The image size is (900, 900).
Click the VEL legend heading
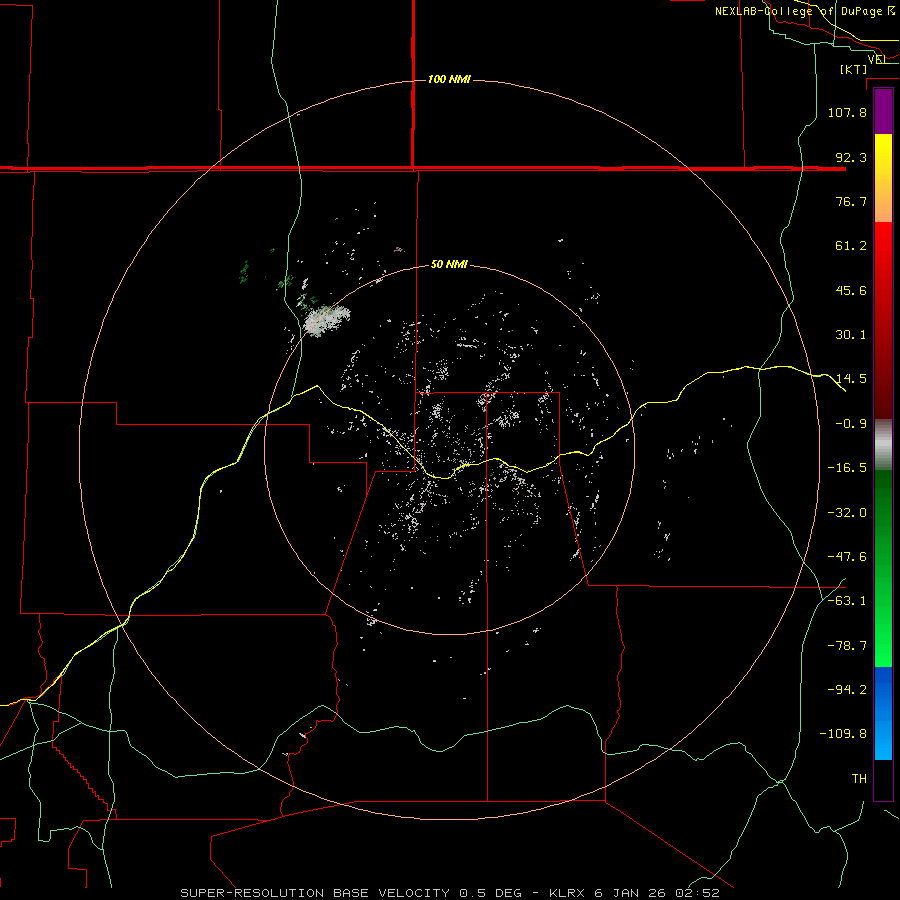coord(877,59)
